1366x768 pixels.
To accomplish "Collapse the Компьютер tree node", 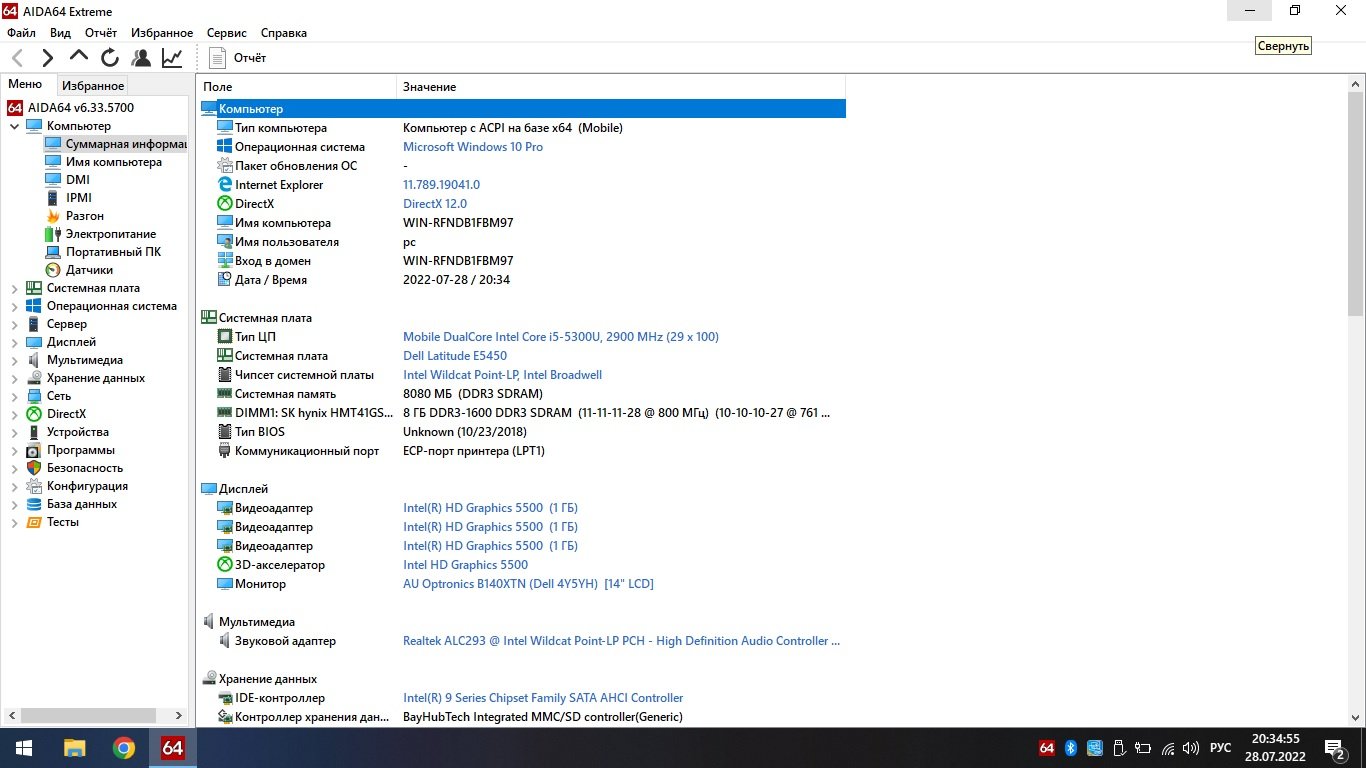I will pos(14,126).
